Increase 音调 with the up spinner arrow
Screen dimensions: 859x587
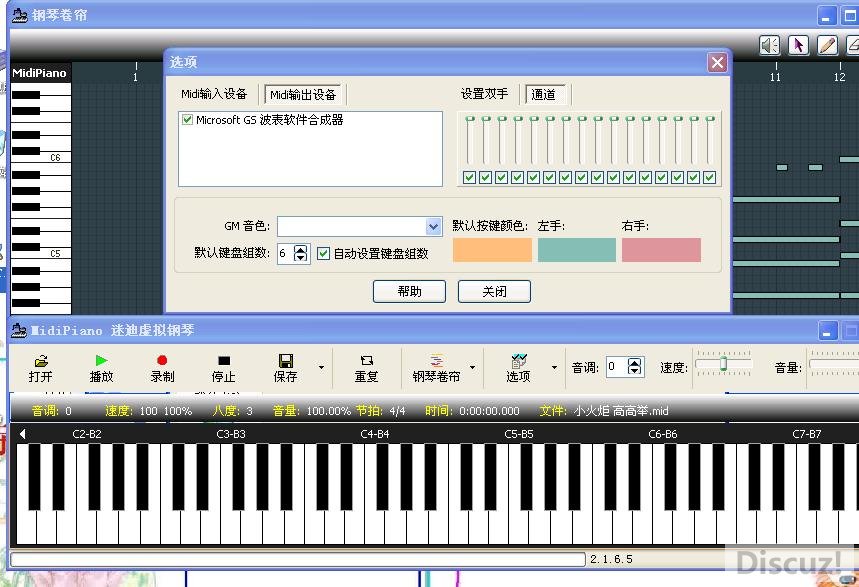[634, 362]
